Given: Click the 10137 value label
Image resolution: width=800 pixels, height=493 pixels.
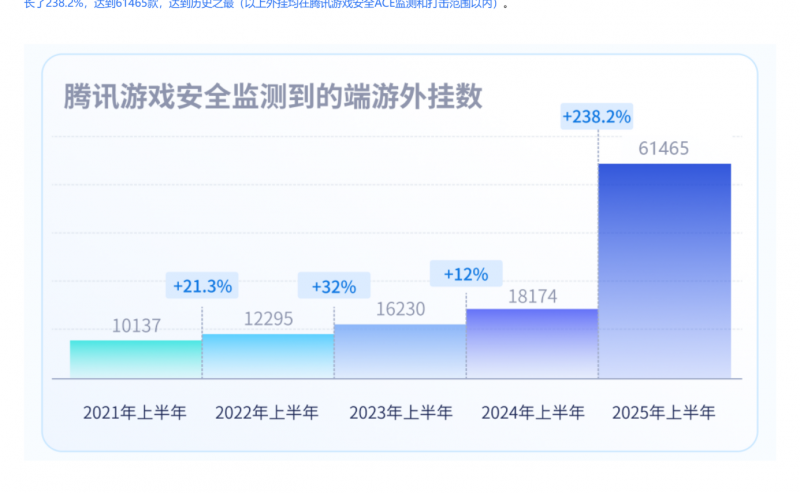Looking at the screenshot, I should coord(136,325).
